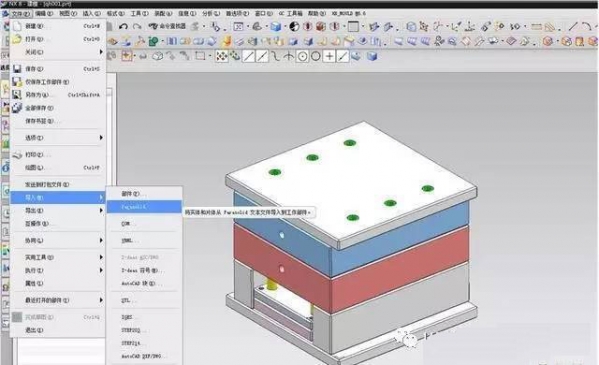This screenshot has height=365, width=599.
Task: Click the plus-sign snap point icon
Action: 329,57
